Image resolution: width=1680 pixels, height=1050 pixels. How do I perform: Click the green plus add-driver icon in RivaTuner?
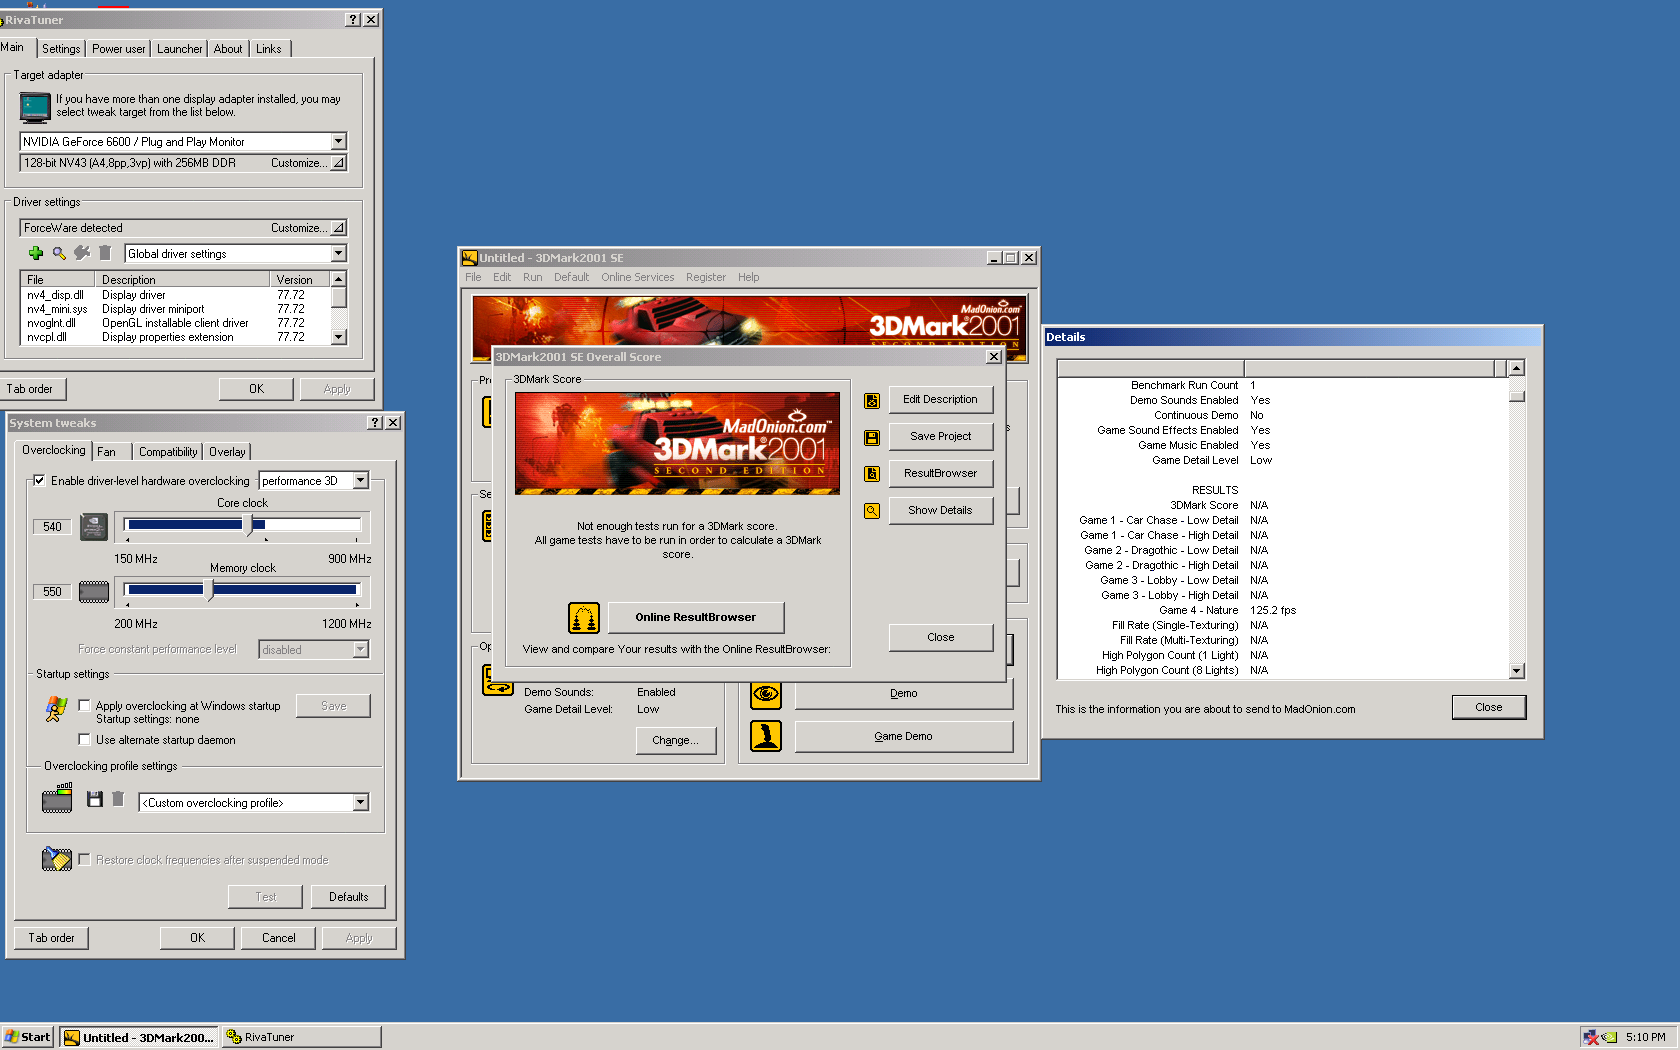[36, 253]
